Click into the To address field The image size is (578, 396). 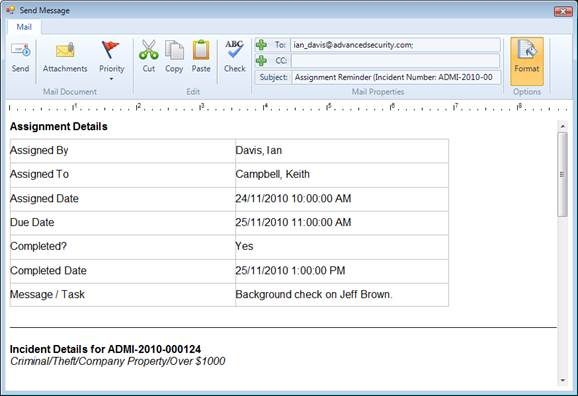click(x=395, y=45)
